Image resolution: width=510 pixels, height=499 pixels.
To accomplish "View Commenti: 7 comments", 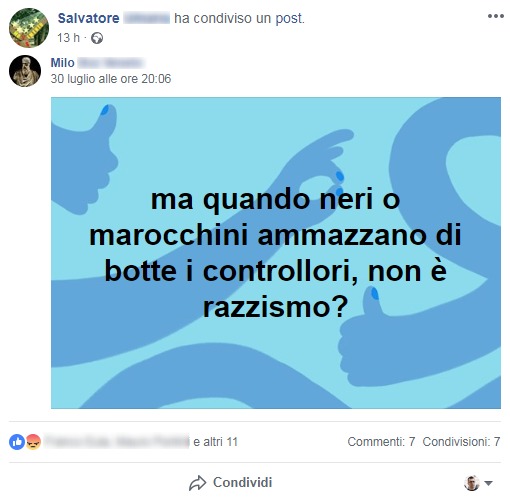I will 381,442.
